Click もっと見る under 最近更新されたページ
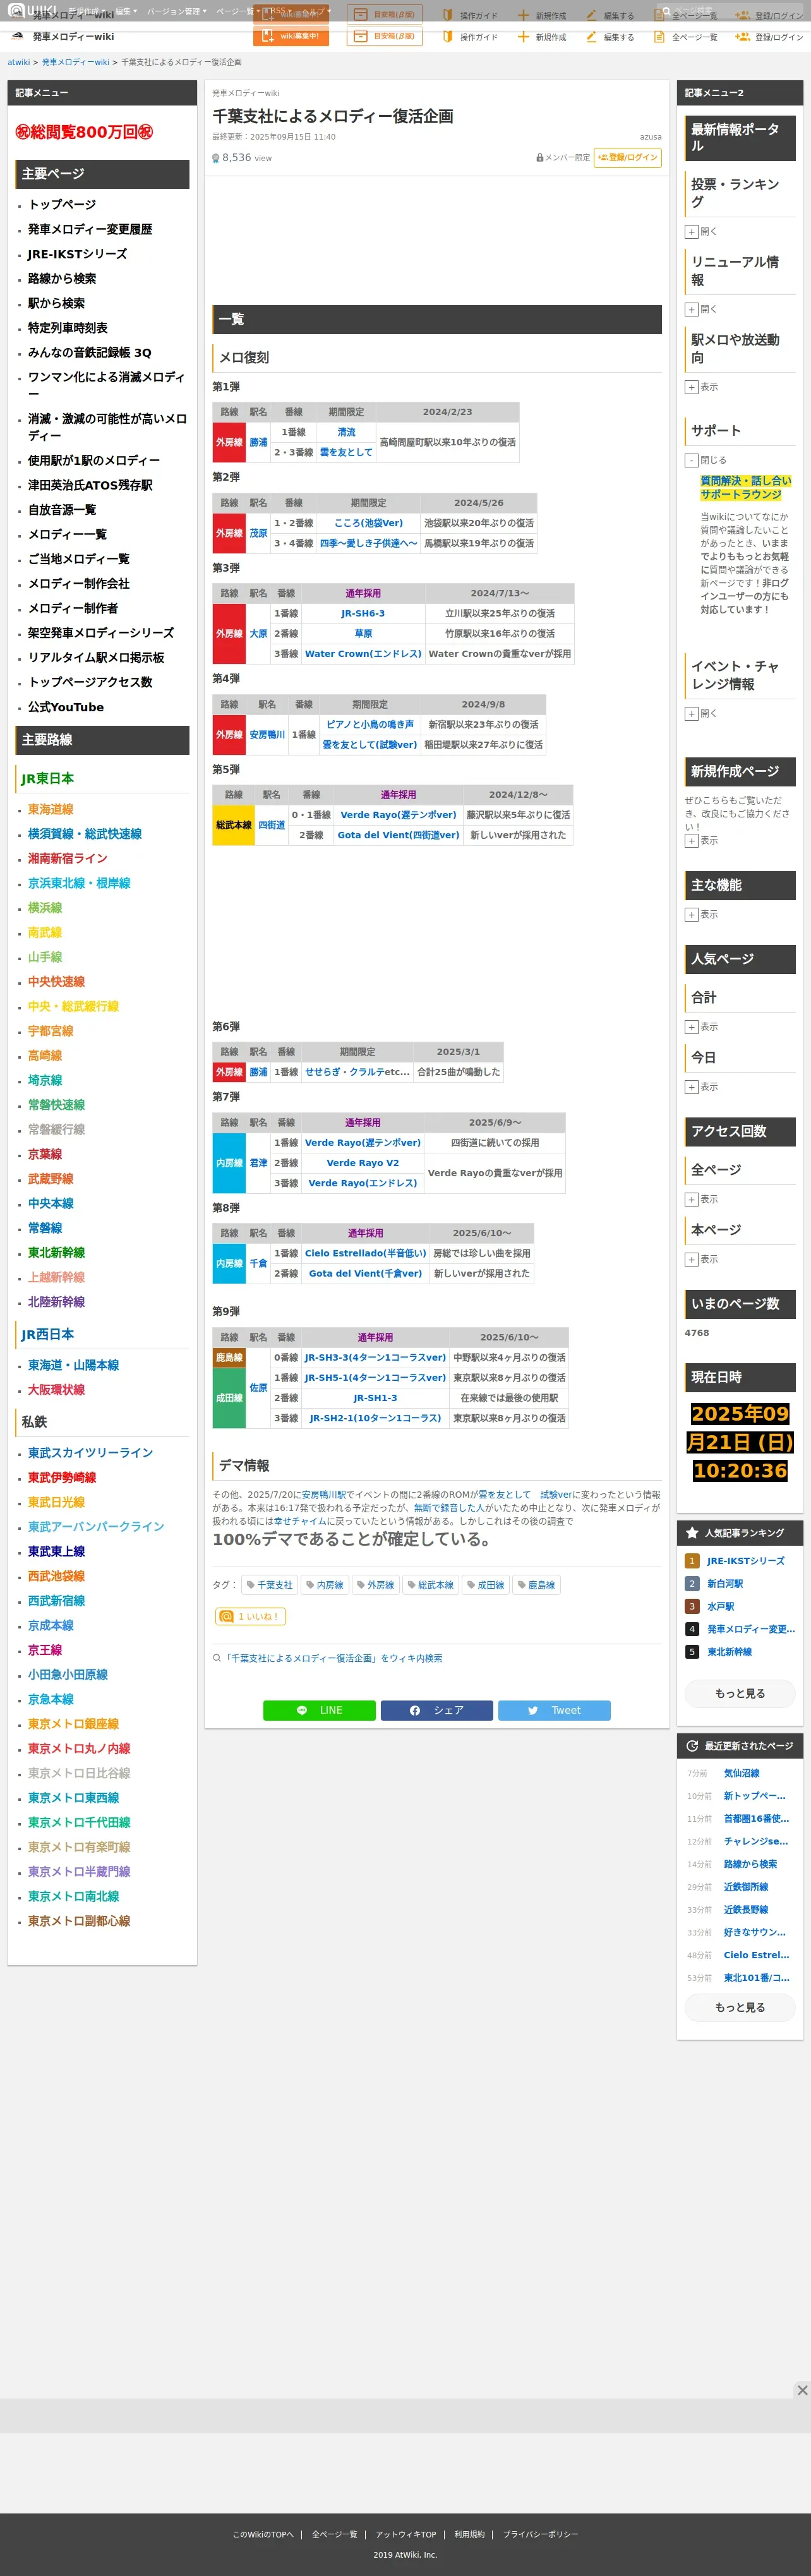811x2576 pixels. tap(740, 2007)
